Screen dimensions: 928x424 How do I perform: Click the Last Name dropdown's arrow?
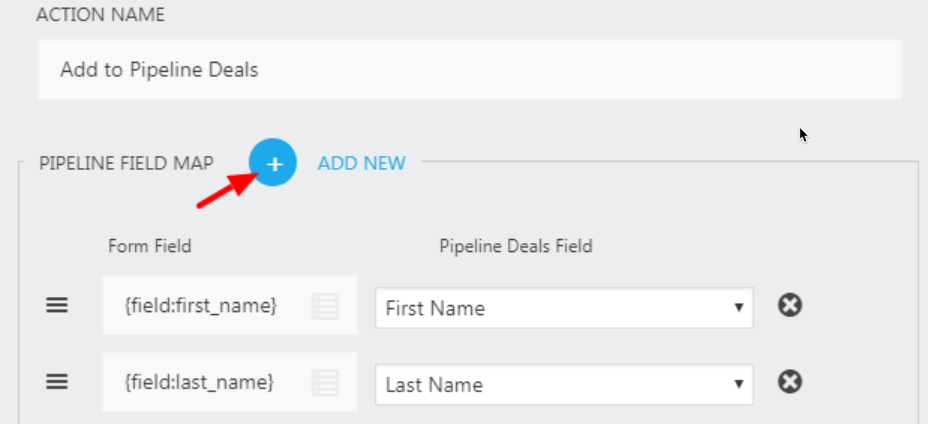point(738,384)
